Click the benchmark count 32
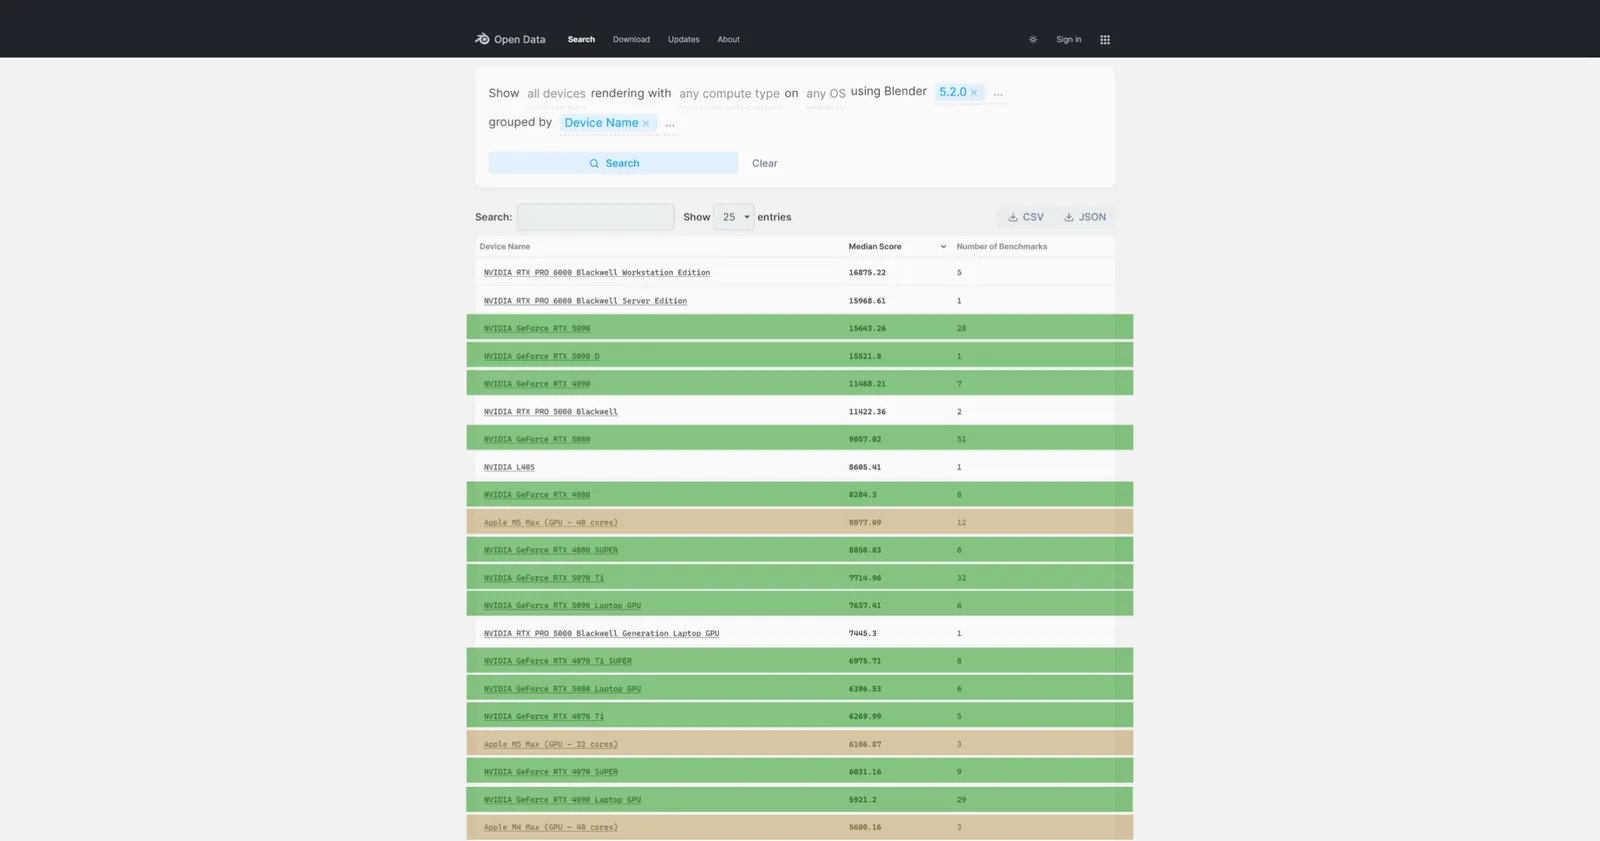Image resolution: width=1600 pixels, height=841 pixels. (x=961, y=579)
